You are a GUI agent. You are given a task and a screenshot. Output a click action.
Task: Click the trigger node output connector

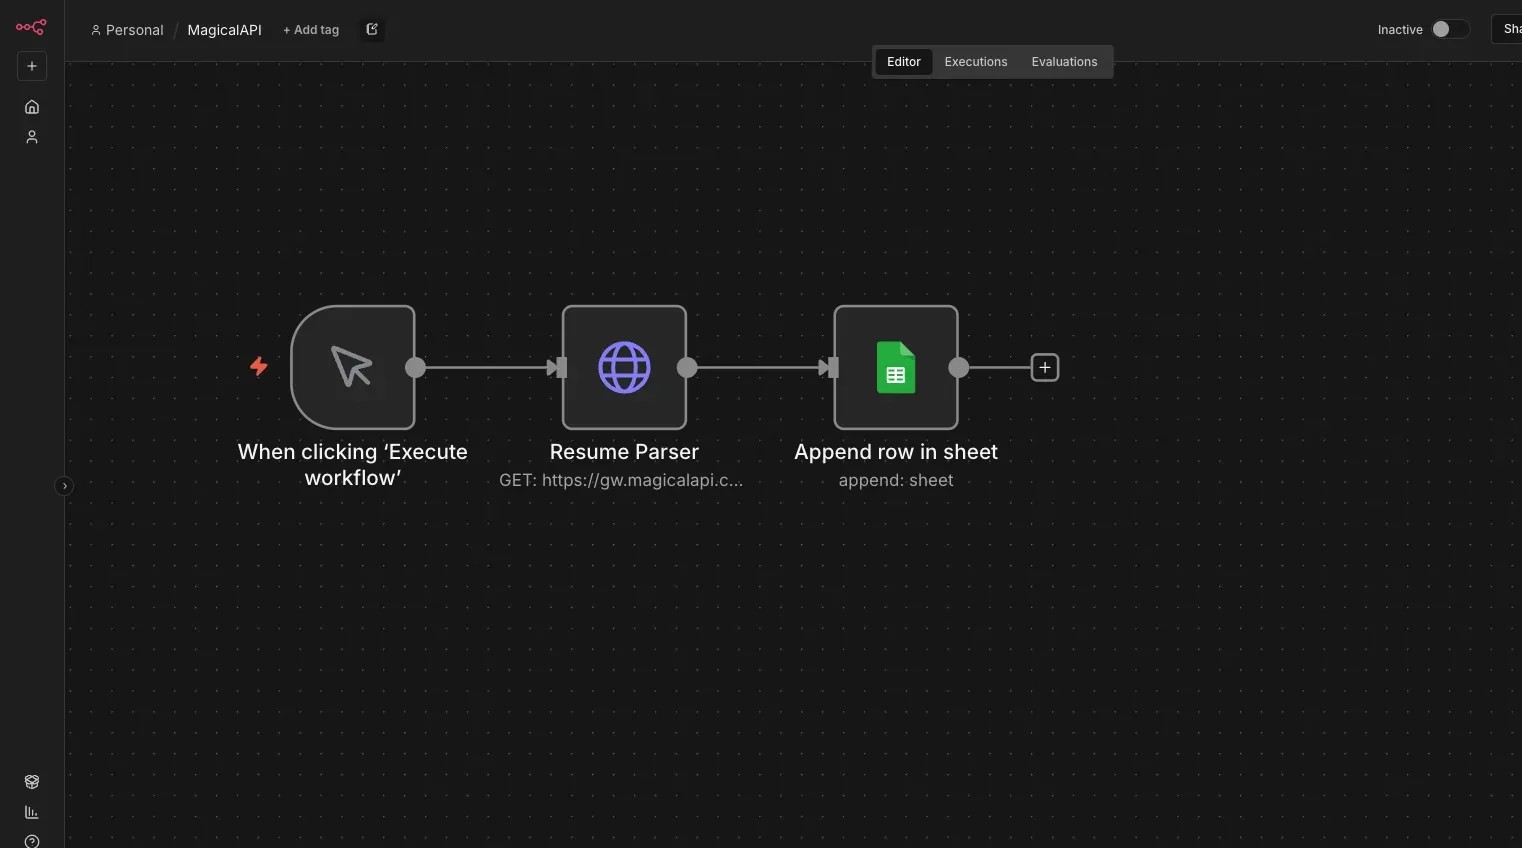(415, 368)
